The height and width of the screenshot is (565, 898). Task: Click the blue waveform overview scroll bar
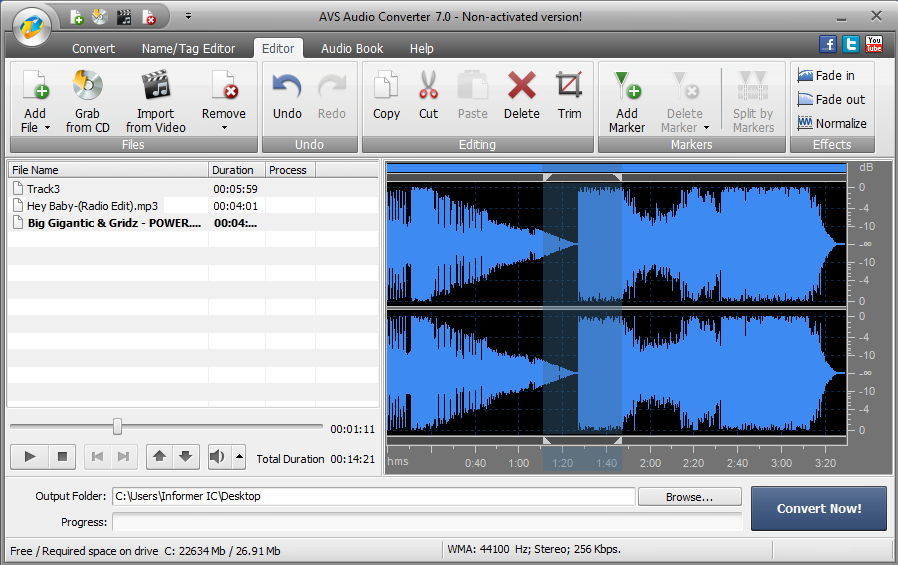tap(616, 168)
